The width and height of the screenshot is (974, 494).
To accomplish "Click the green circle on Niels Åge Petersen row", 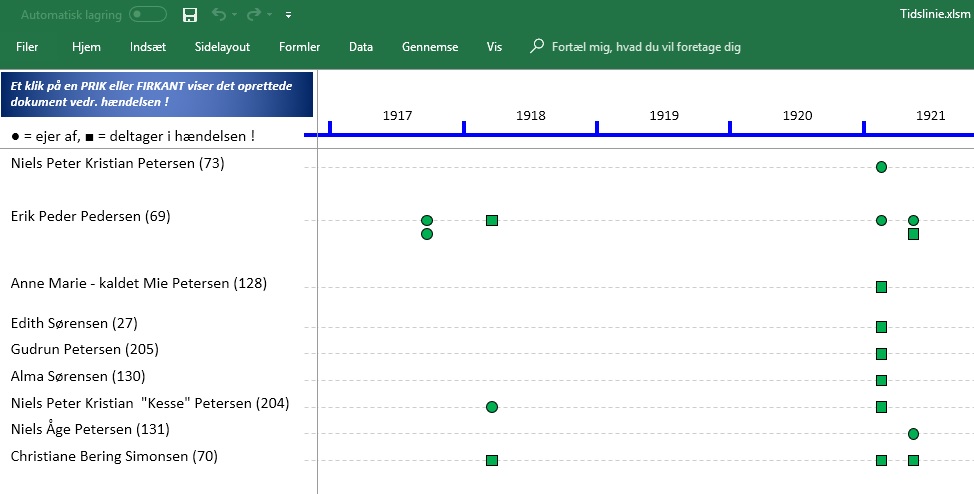I will coord(913,434).
